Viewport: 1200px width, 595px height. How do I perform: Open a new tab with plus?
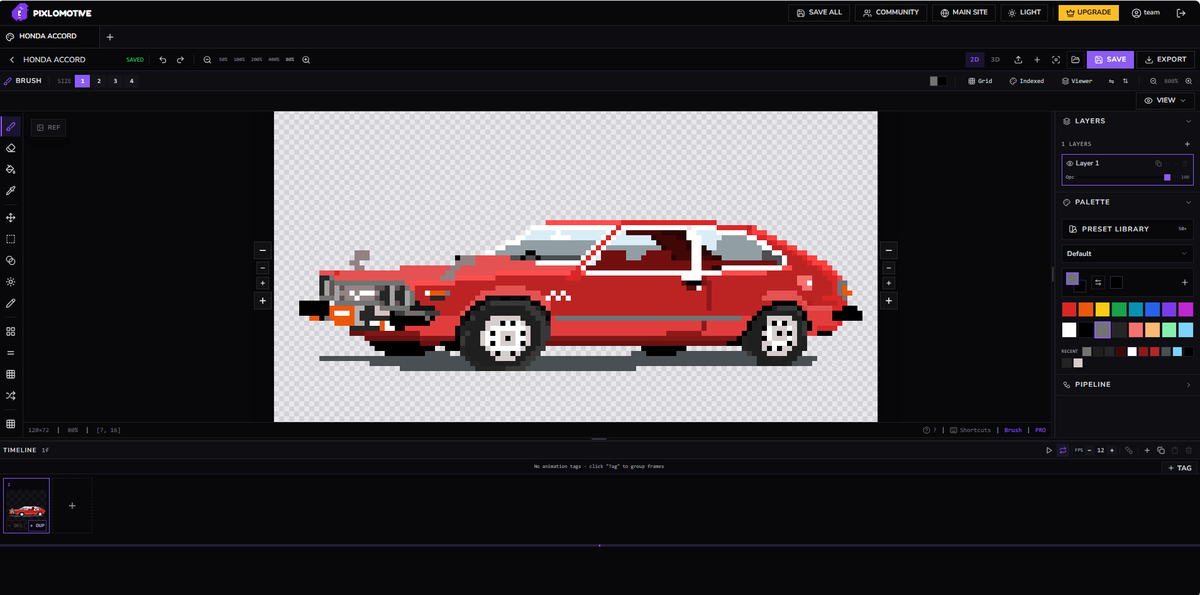[x=110, y=37]
